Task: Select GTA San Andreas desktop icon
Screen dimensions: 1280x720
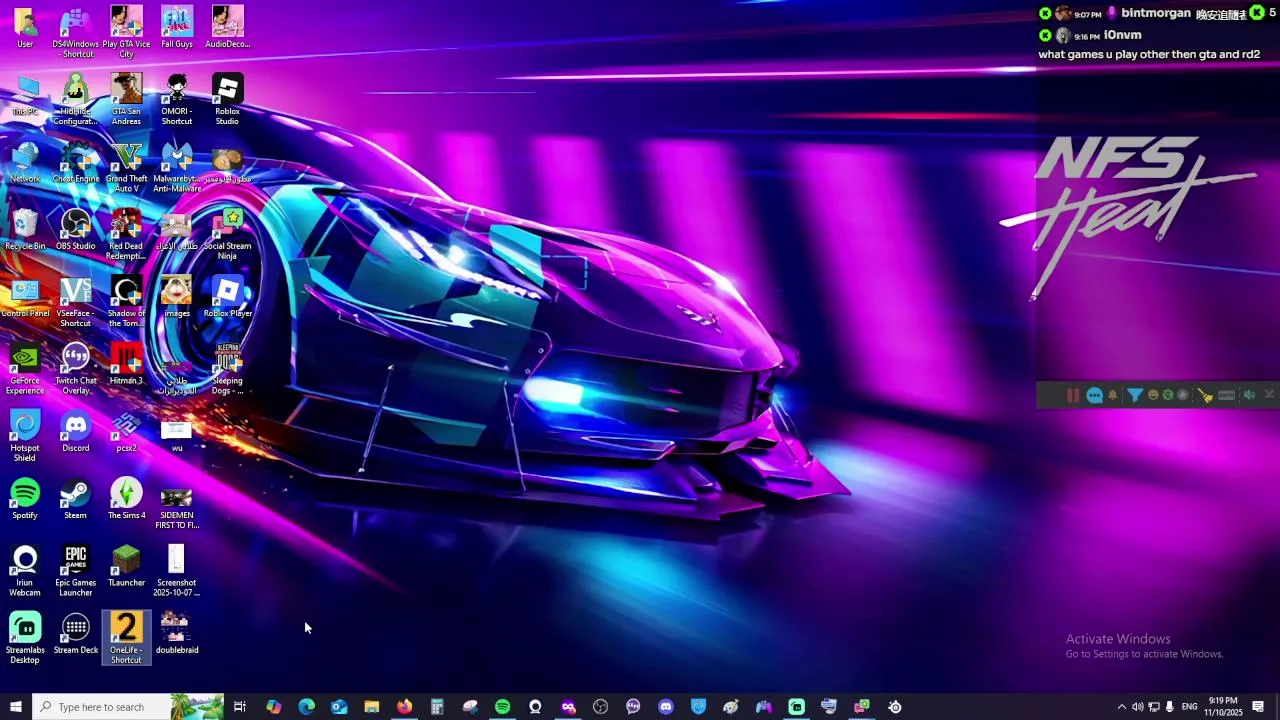Action: 126,101
